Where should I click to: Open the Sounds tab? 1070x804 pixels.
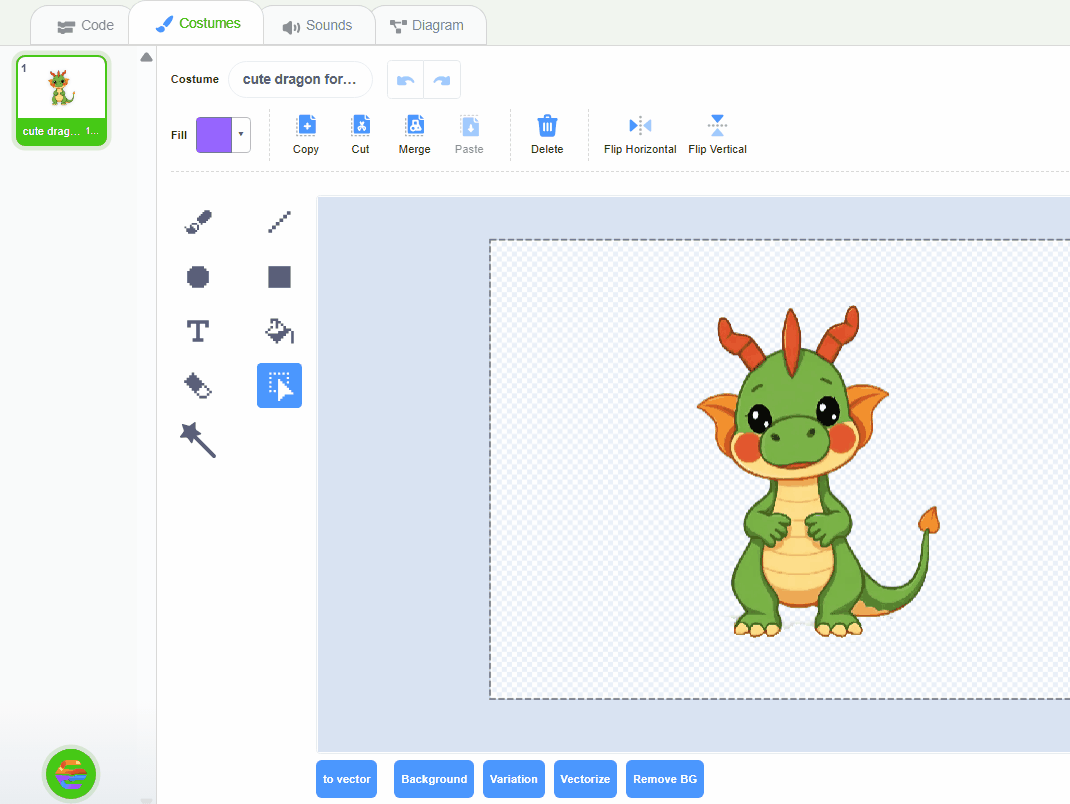coord(318,25)
